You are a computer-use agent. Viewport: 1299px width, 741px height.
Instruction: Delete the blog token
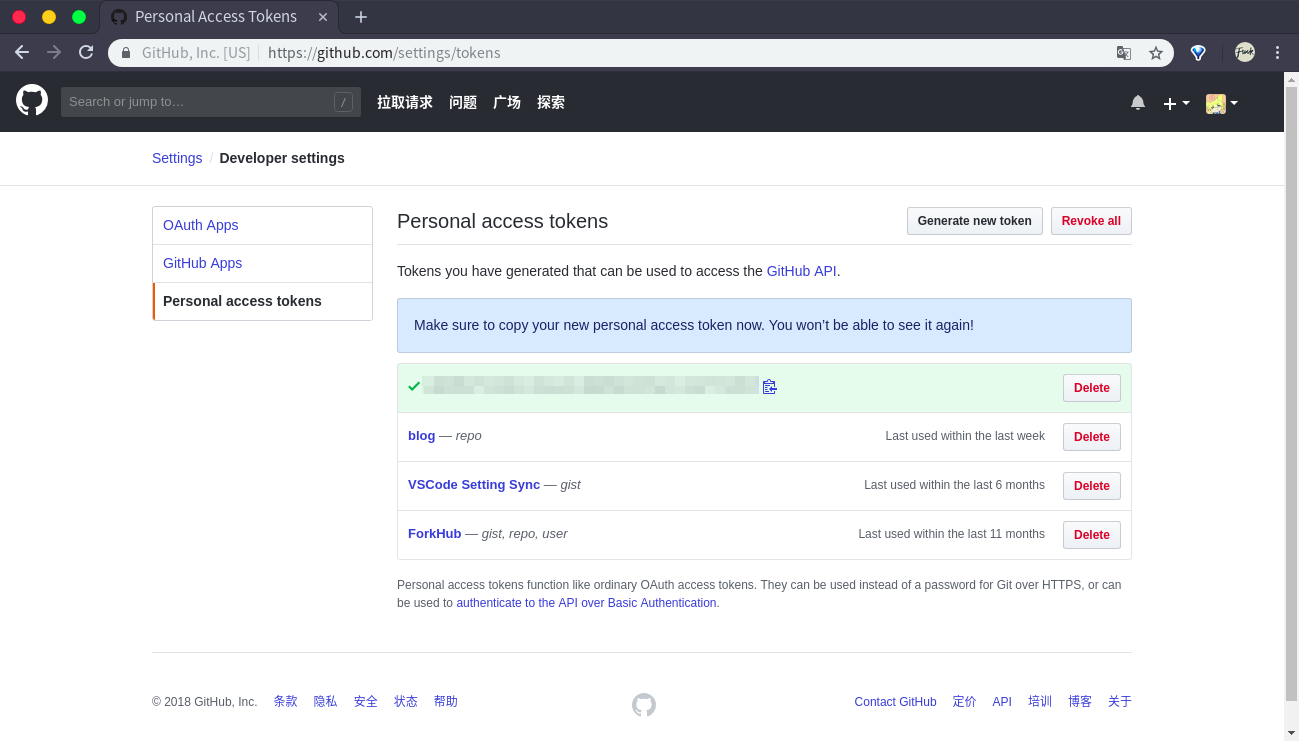point(1092,437)
